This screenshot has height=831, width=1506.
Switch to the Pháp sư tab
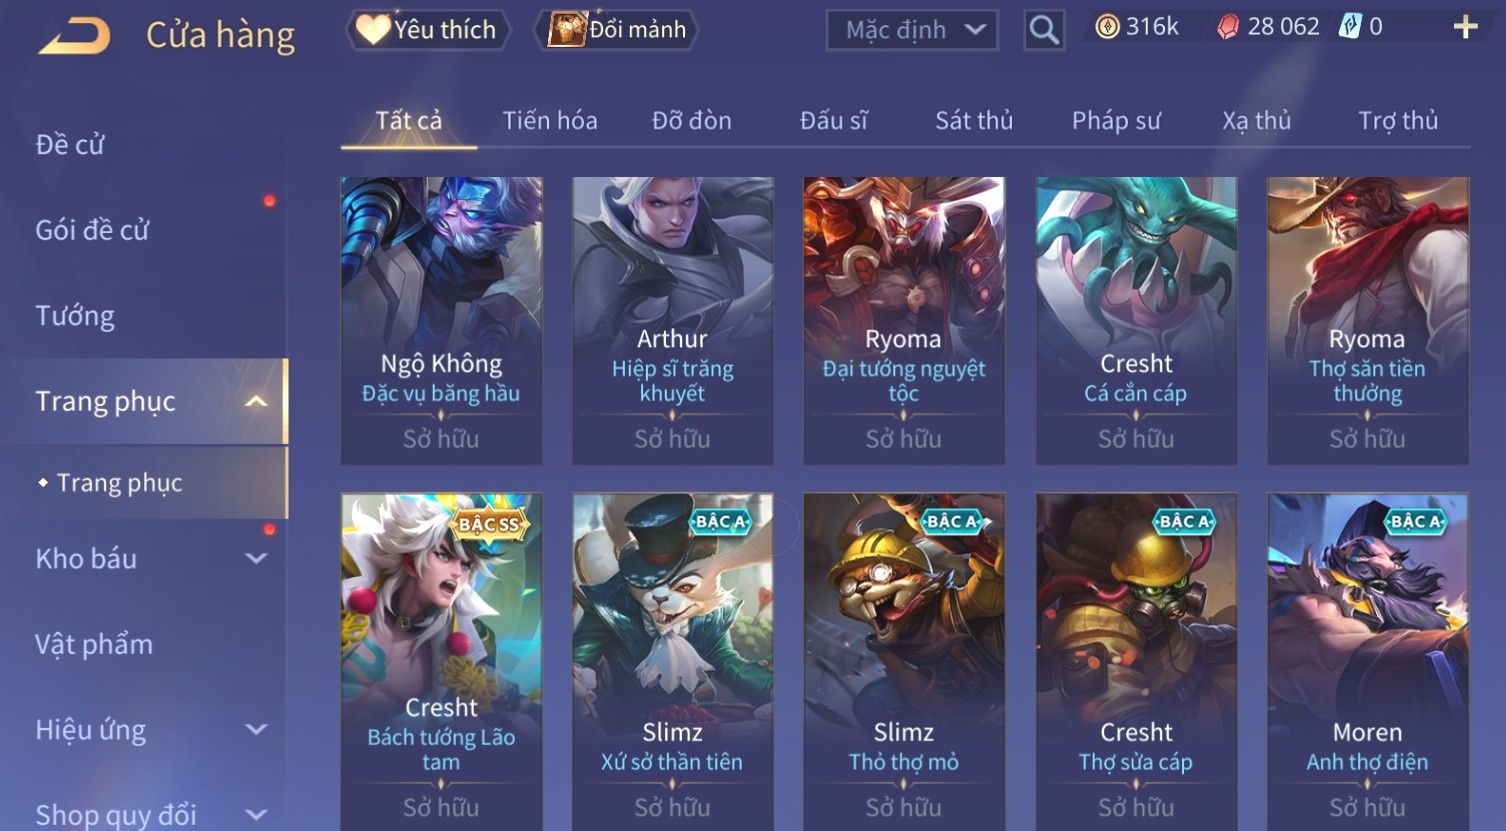point(1116,121)
